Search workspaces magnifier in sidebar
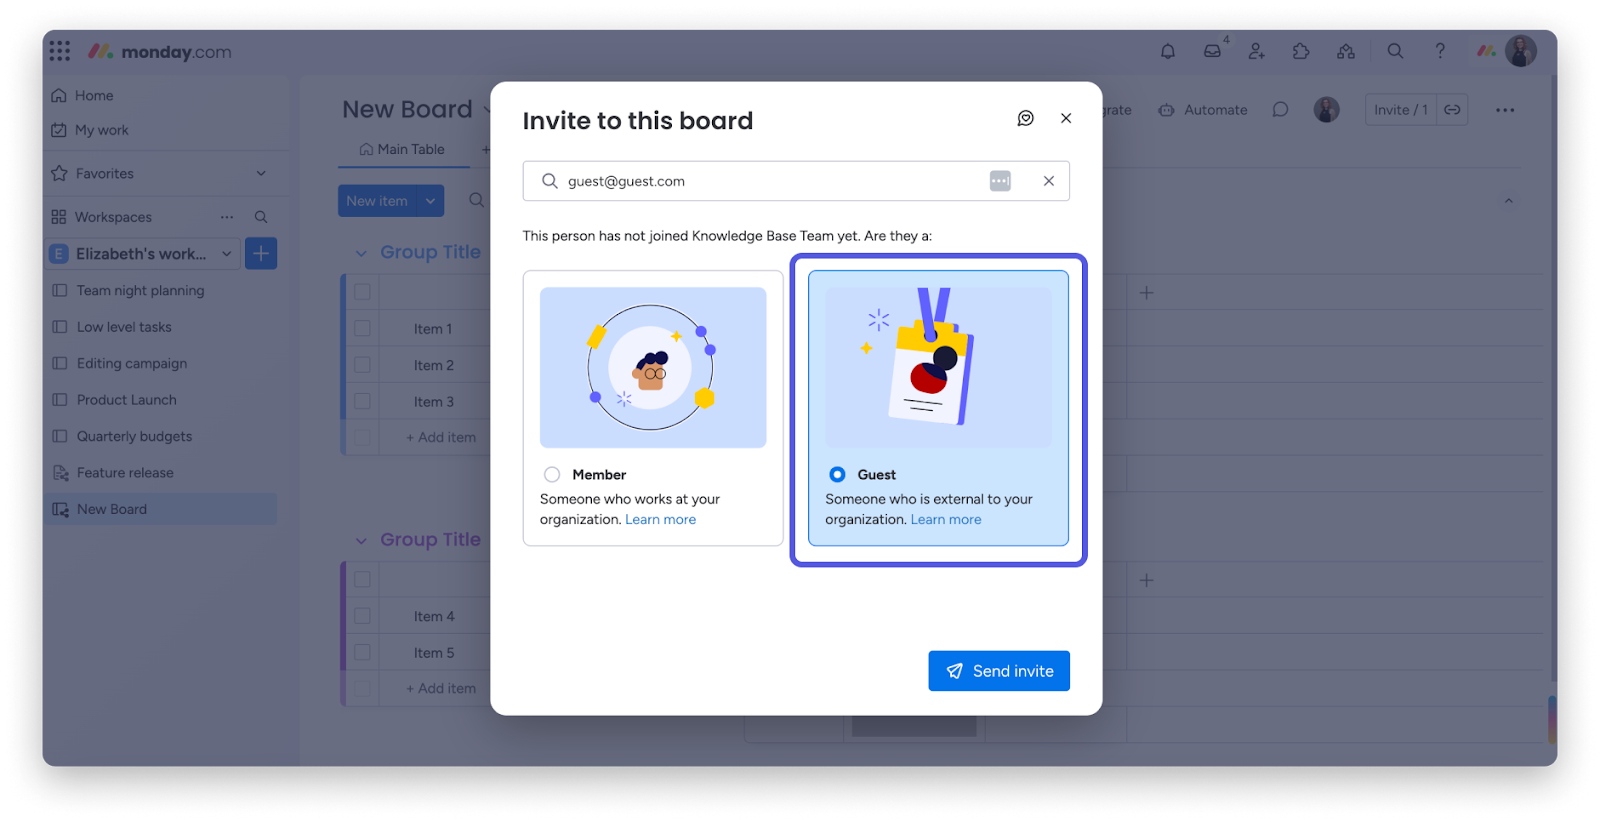The image size is (1600, 822). click(x=261, y=217)
